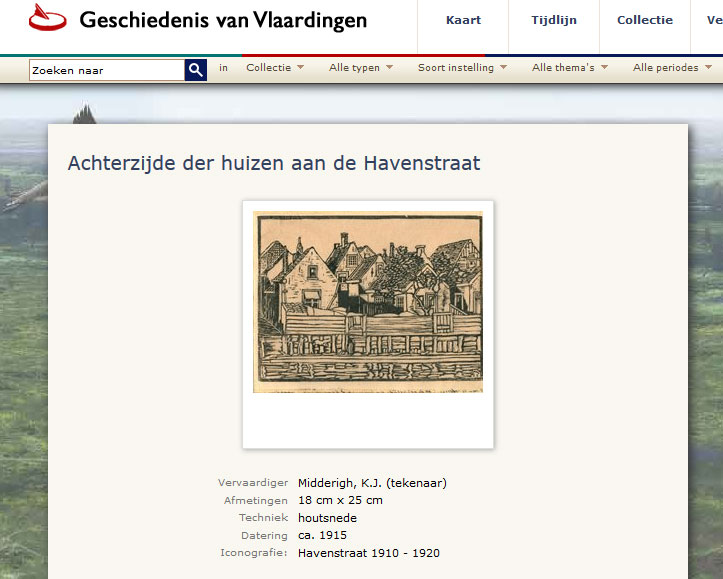Expand the Collectie filter dropdown
Viewport: 723px width, 579px height.
(x=274, y=68)
